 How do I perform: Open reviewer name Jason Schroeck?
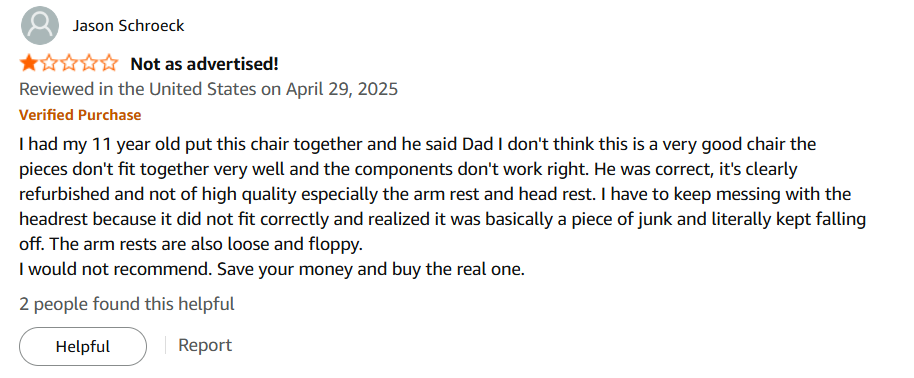click(128, 26)
